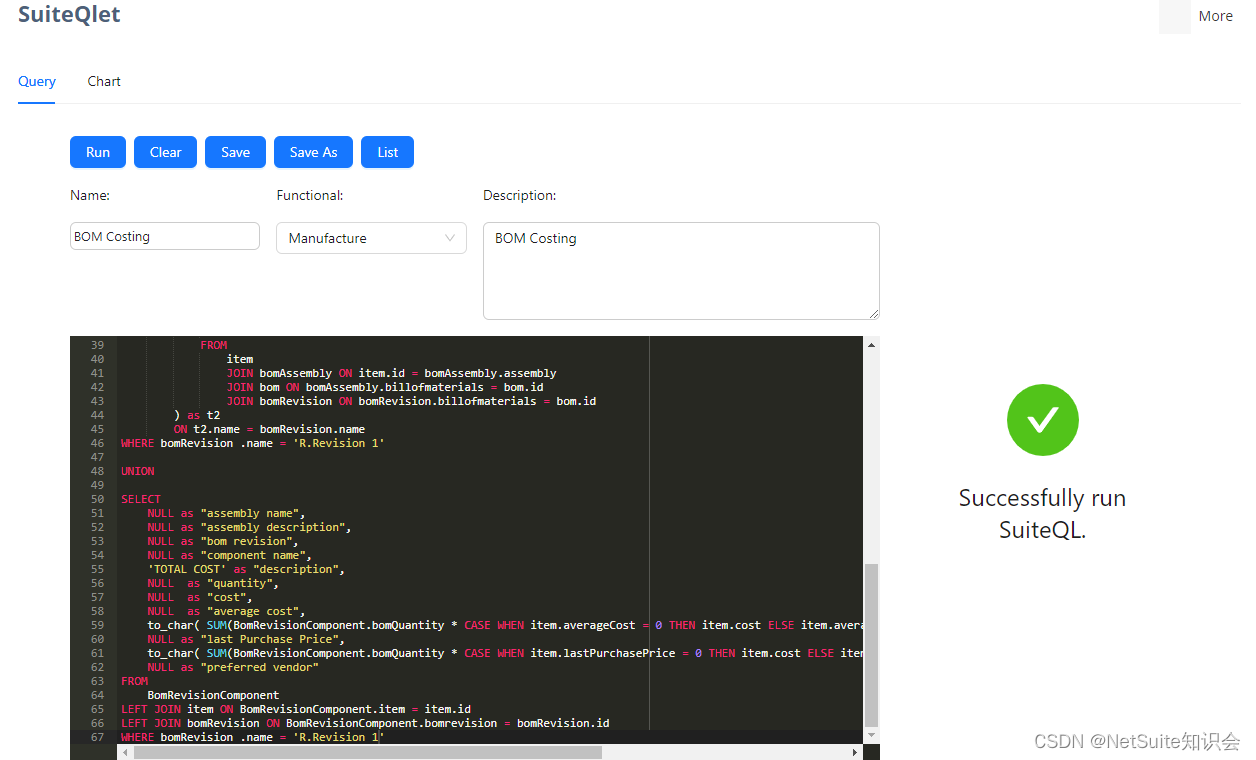Image resolution: width=1256 pixels, height=760 pixels.
Task: Click the editor scroll left arrow
Action: tap(125, 752)
